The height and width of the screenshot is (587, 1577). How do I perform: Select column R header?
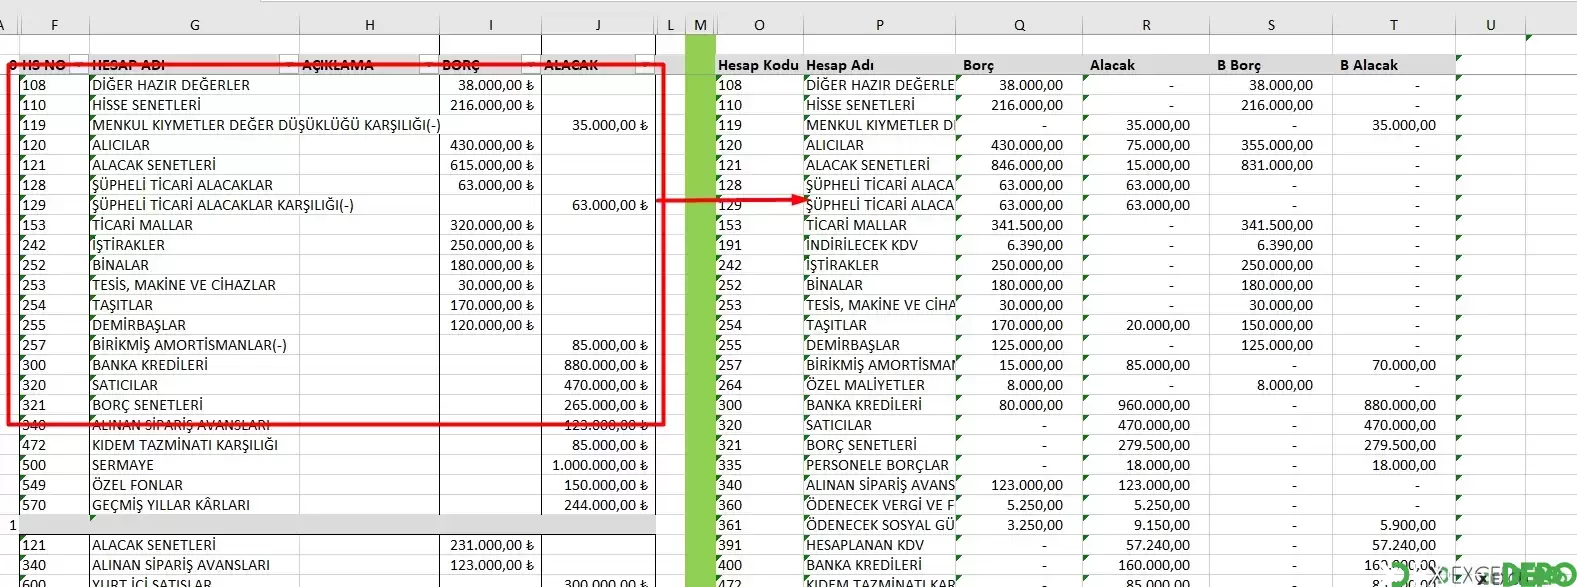tap(1146, 24)
